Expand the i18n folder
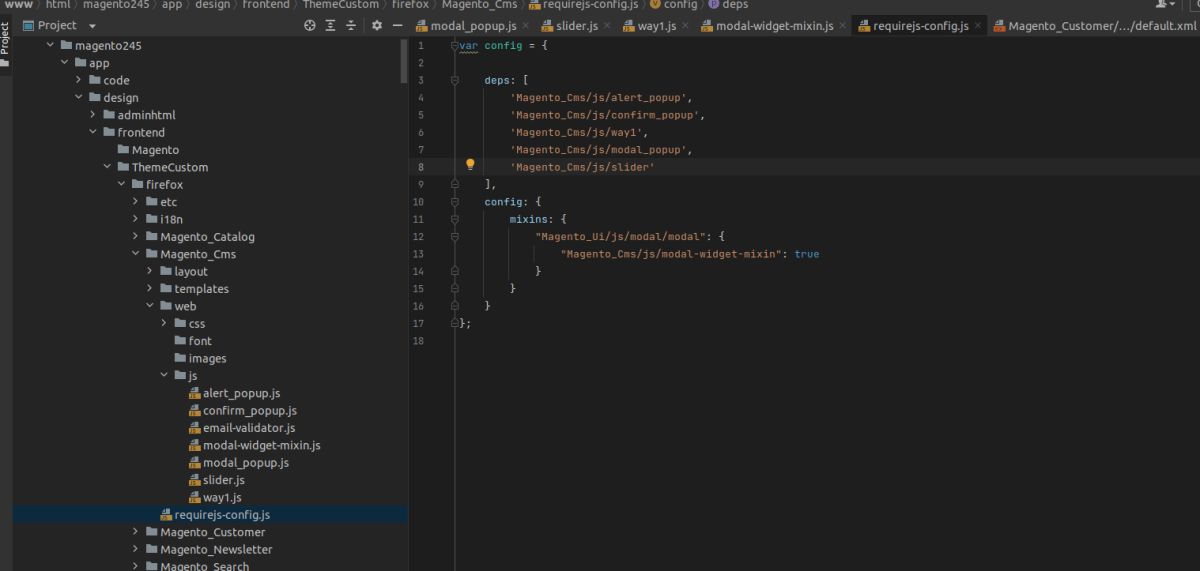The width and height of the screenshot is (1200, 571). pyautogui.click(x=136, y=219)
